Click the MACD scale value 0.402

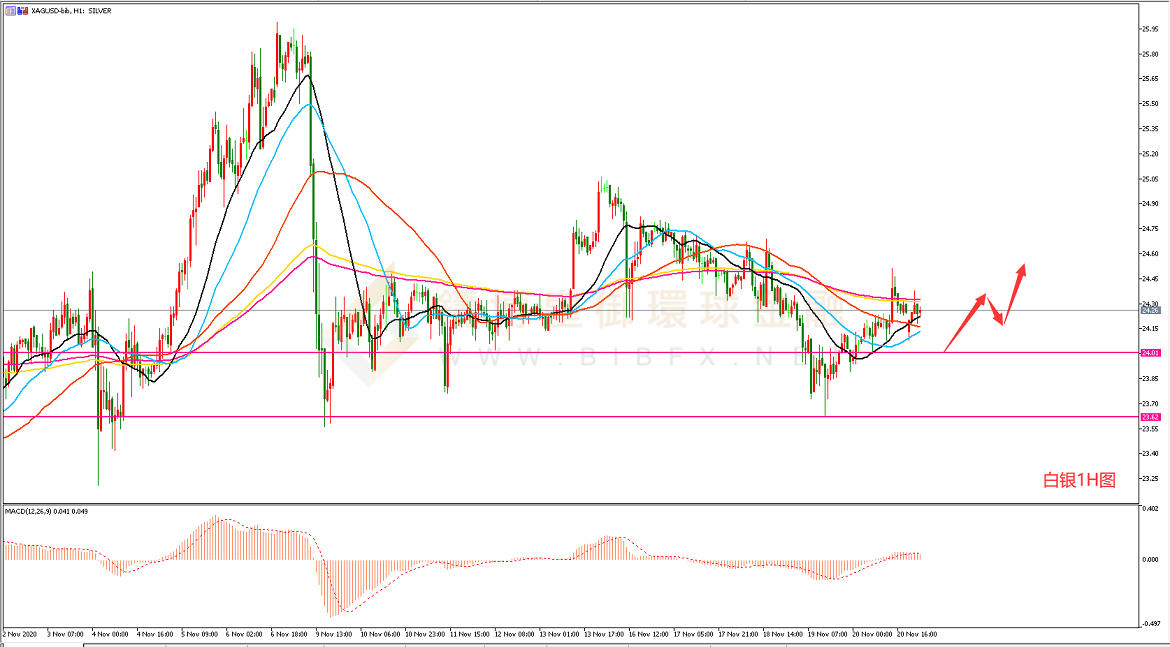(x=1149, y=510)
